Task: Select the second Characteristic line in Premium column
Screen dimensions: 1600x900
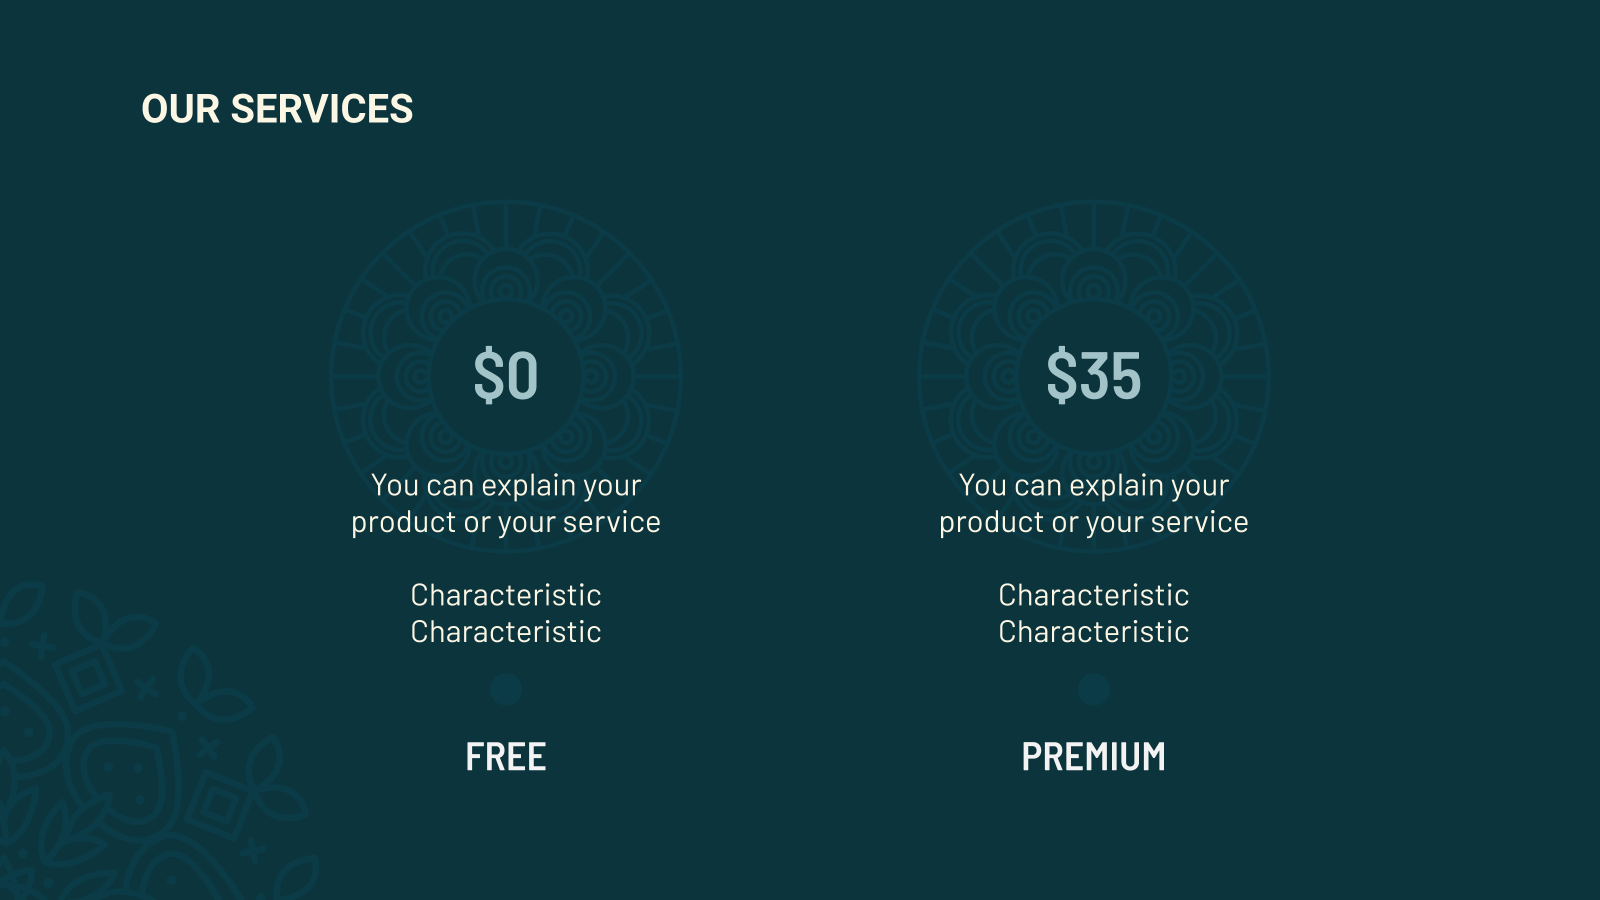Action: click(1093, 632)
